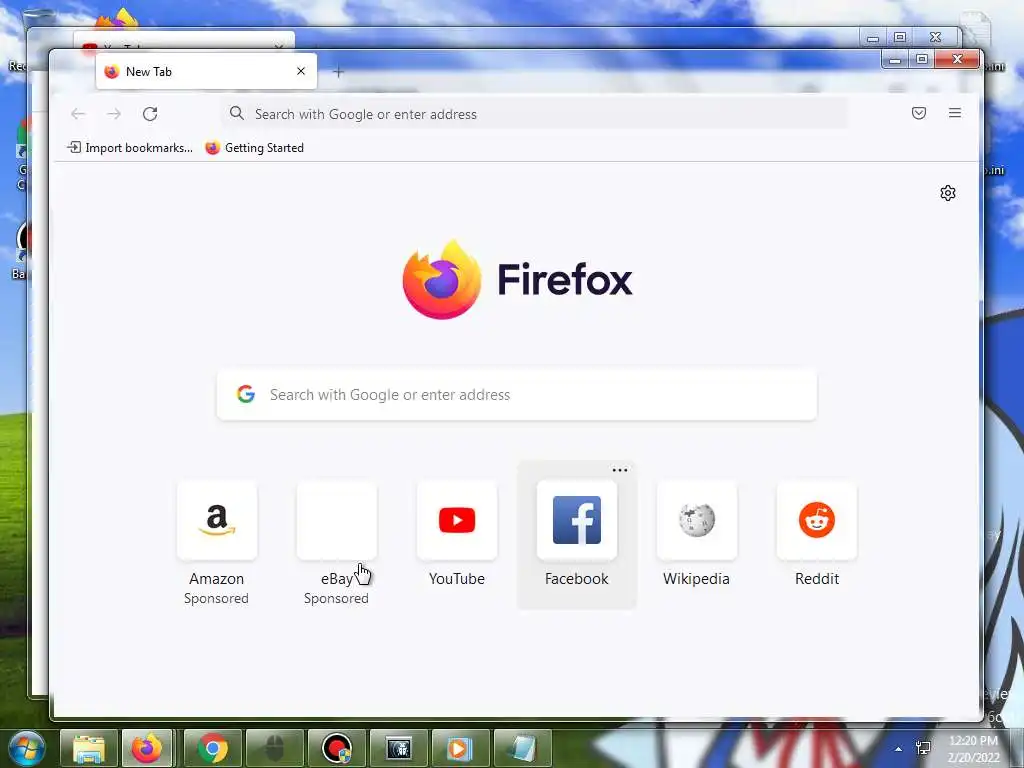The width and height of the screenshot is (1024, 768).
Task: Show hidden system tray icons
Action: tap(899, 749)
